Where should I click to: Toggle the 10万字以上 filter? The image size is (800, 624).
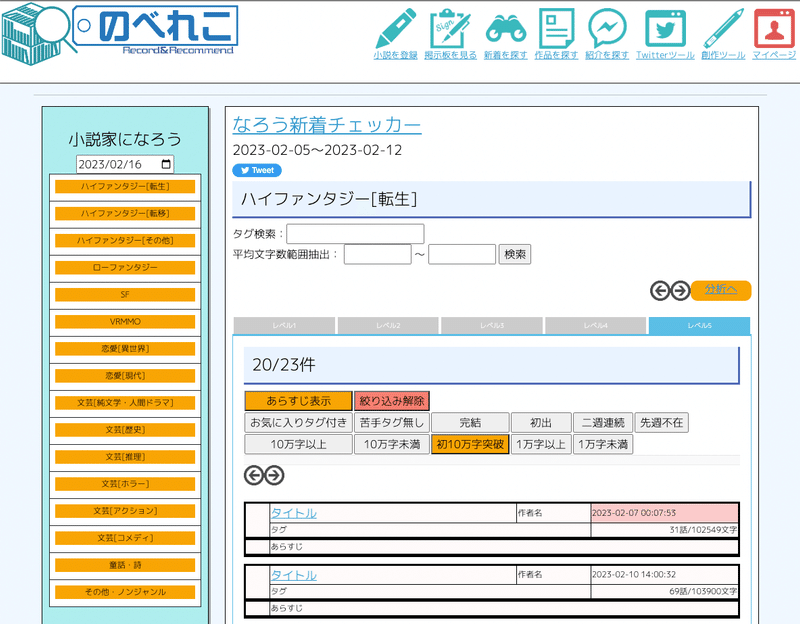click(x=298, y=444)
